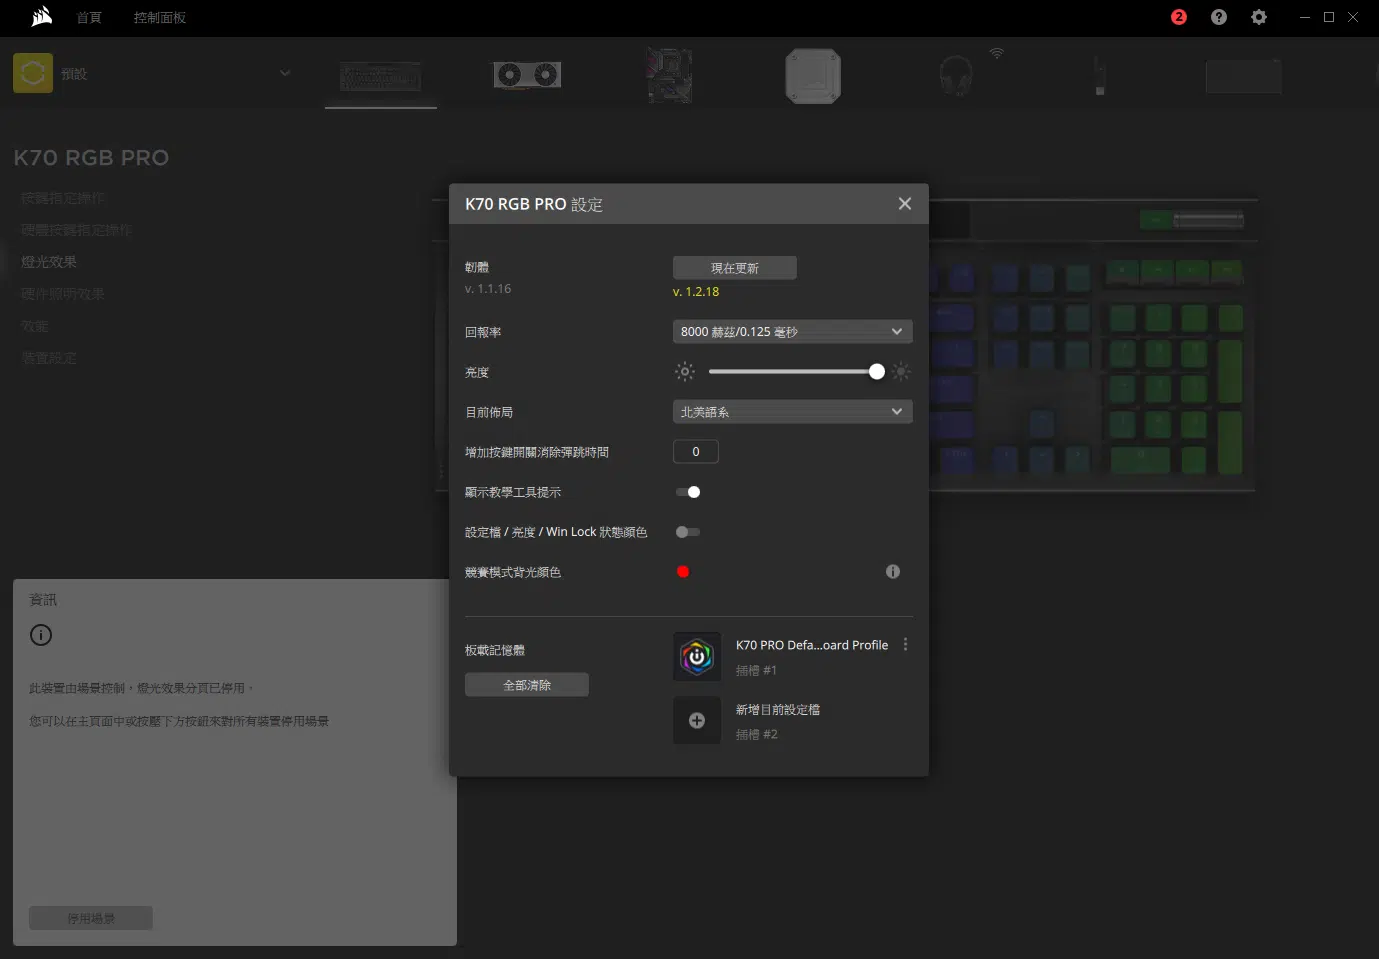The height and width of the screenshot is (959, 1379).
Task: Click the red notification badge icon
Action: click(x=1178, y=17)
